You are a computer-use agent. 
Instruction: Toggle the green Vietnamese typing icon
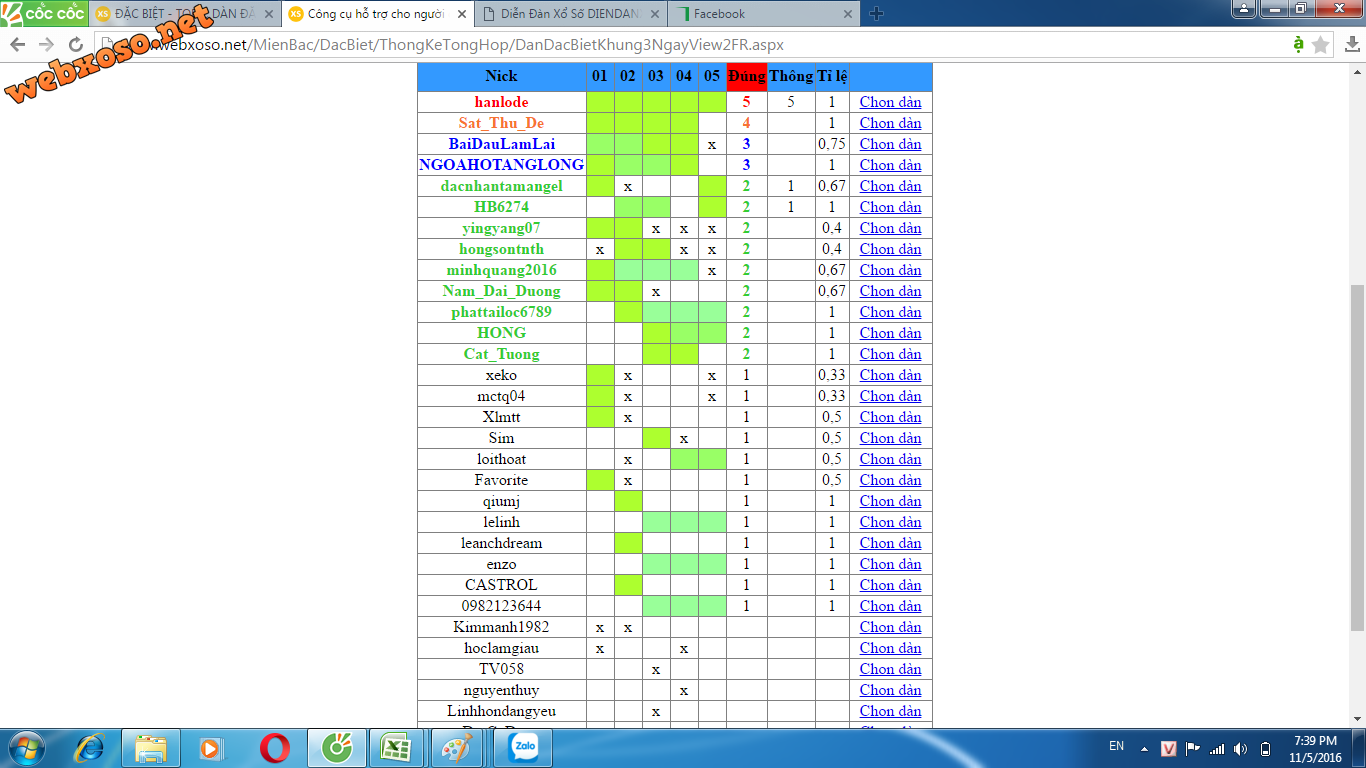[1298, 44]
